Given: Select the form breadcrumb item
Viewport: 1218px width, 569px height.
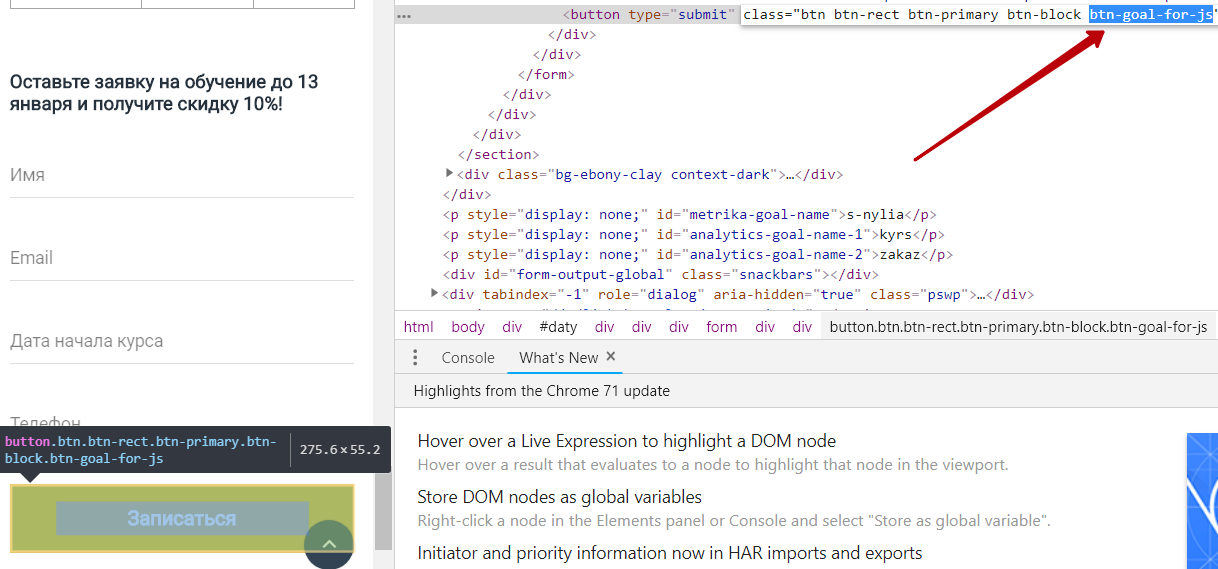Looking at the screenshot, I should pyautogui.click(x=721, y=327).
